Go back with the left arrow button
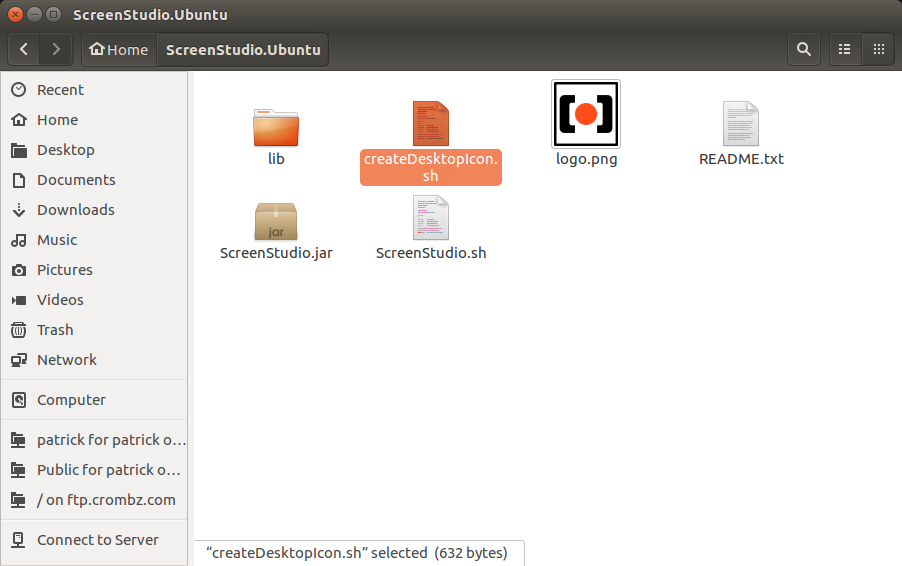 click(24, 49)
